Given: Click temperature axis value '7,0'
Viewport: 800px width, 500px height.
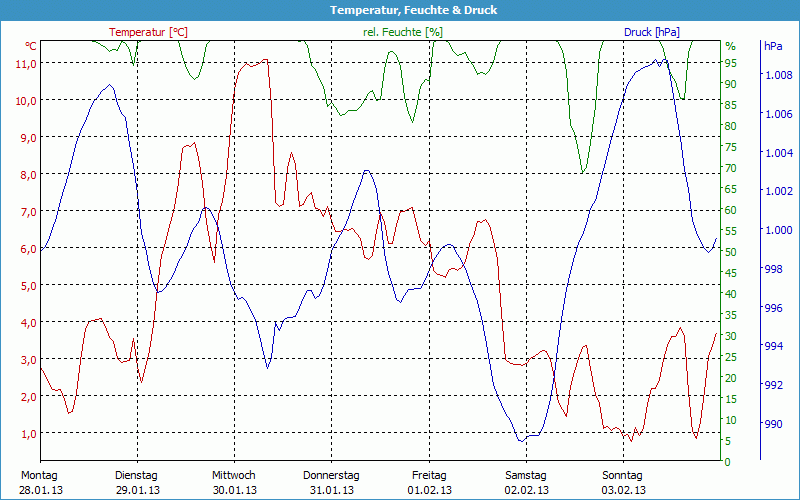Looking at the screenshot, I should click(x=28, y=212).
